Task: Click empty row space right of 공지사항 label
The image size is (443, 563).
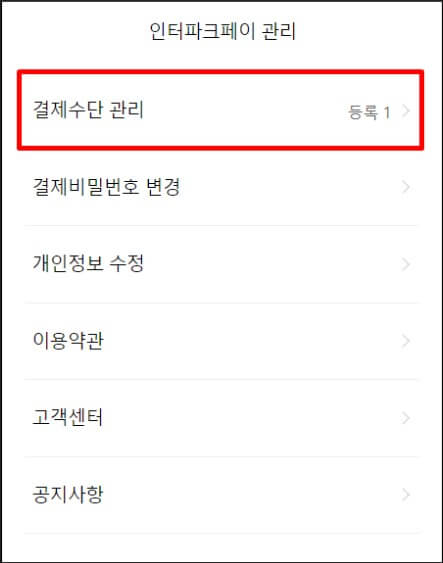Action: click(251, 495)
